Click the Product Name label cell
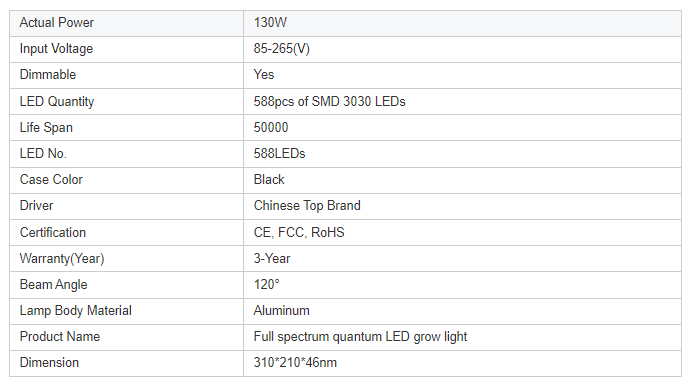The width and height of the screenshot is (692, 390). [126, 338]
